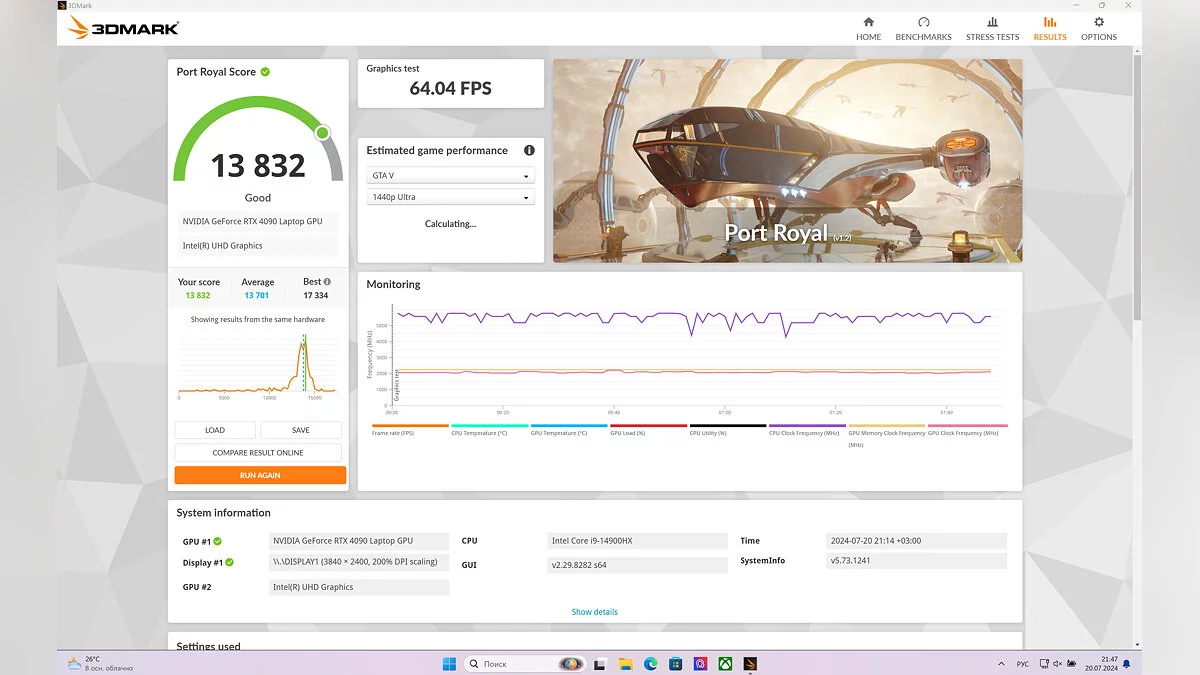Toggle the Frame rate (FPS) legend series
The width and height of the screenshot is (1200, 675).
point(410,426)
